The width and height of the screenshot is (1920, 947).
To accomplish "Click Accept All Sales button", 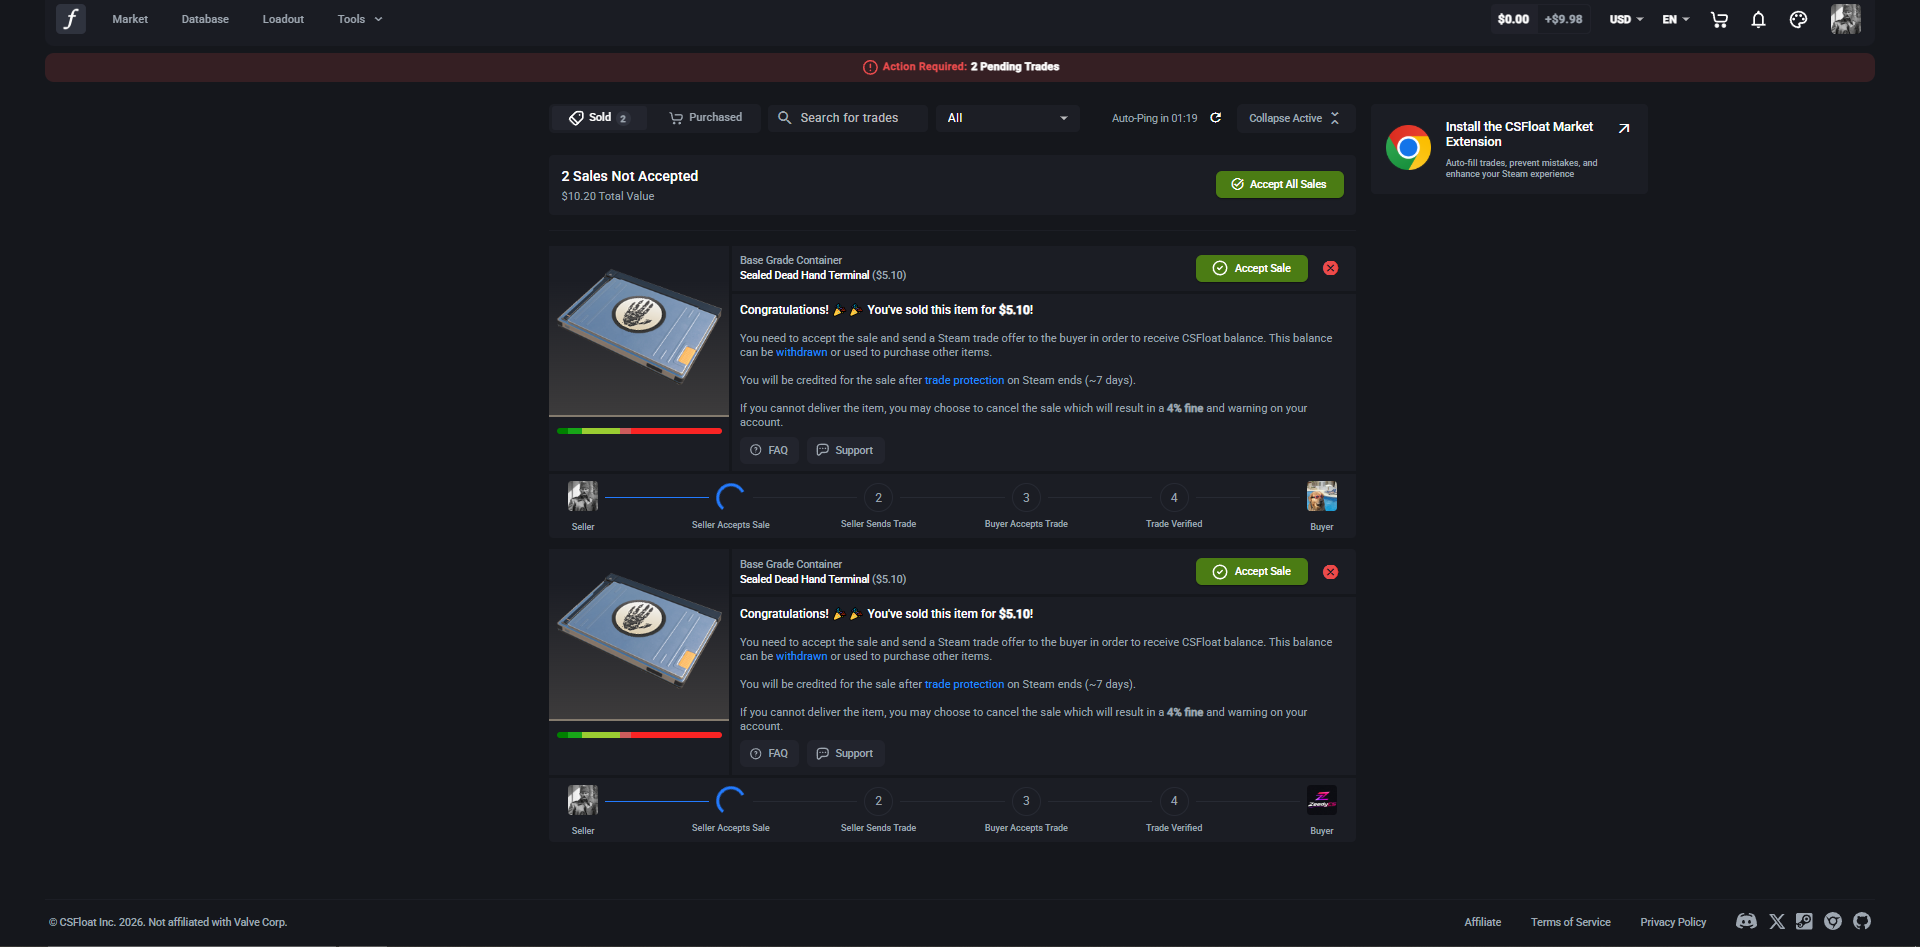I will click(x=1279, y=184).
